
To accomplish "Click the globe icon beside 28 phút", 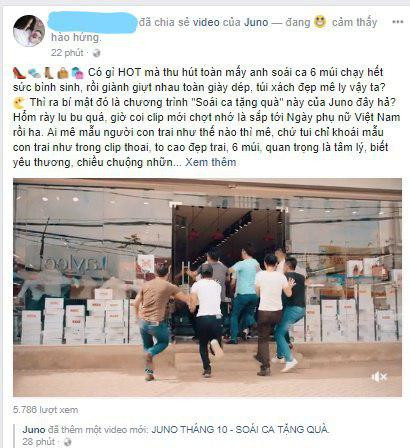I will (68, 442).
